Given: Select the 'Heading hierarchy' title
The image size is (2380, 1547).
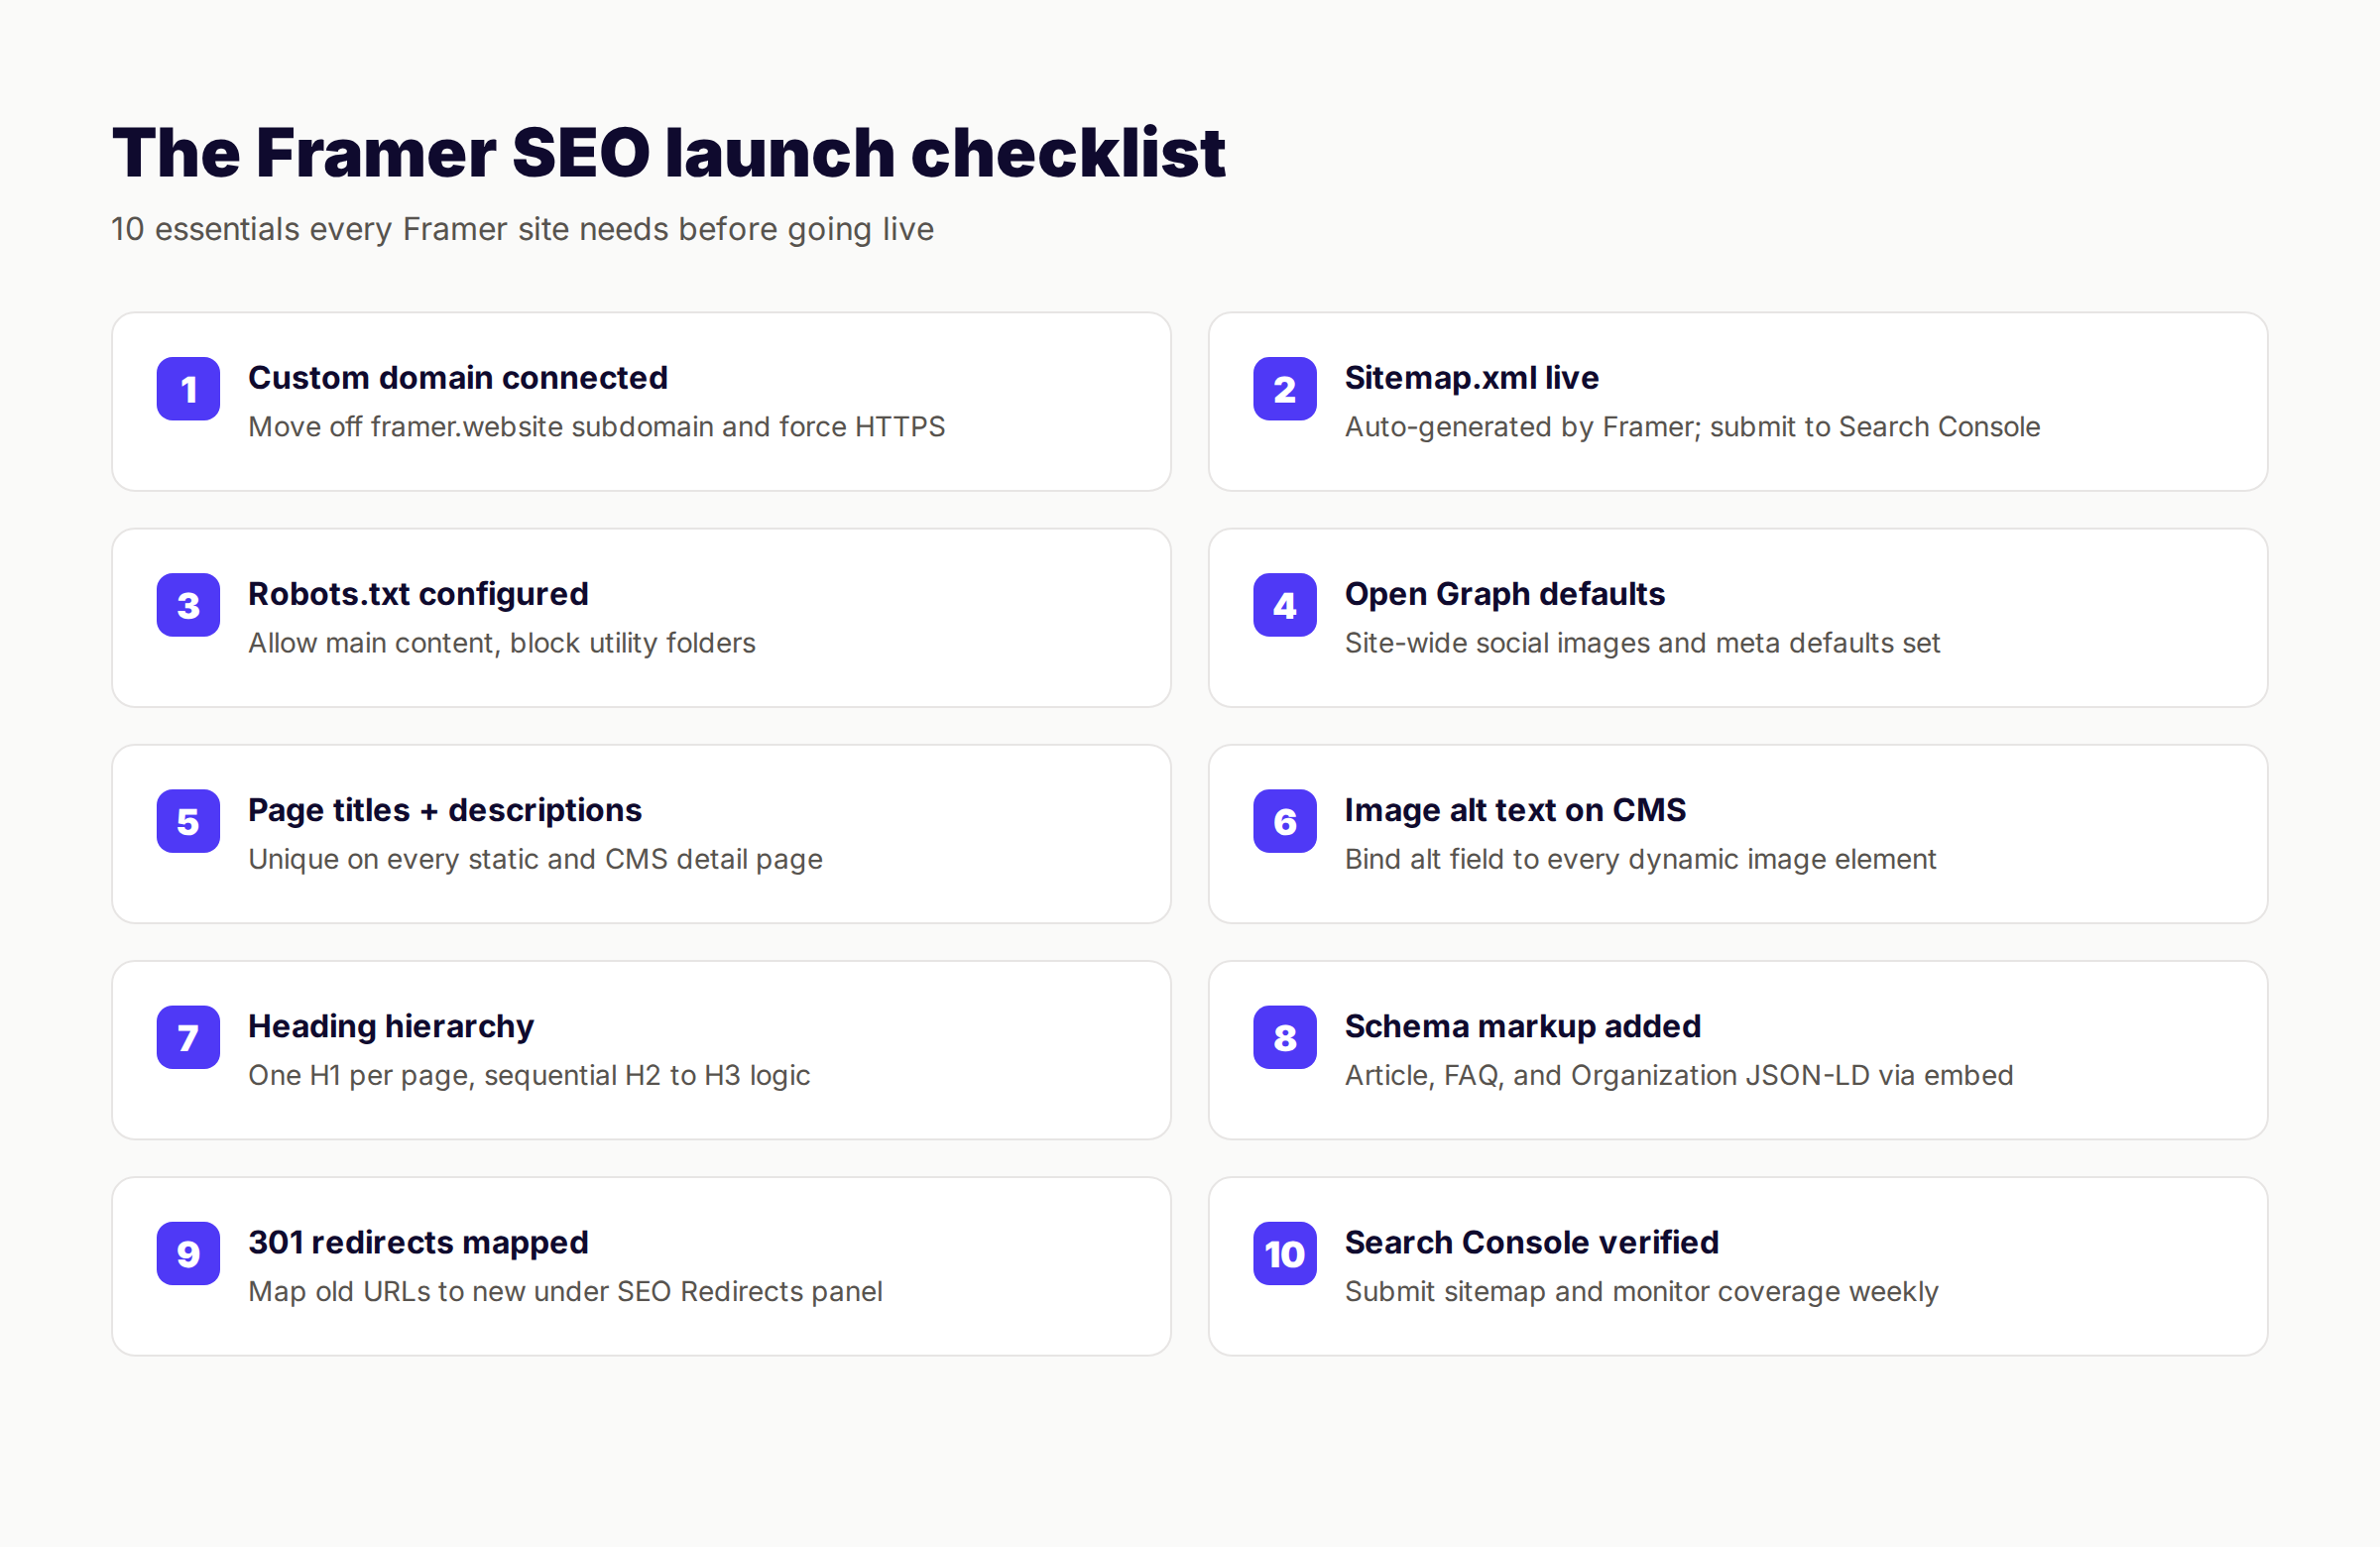Looking at the screenshot, I should point(391,1026).
